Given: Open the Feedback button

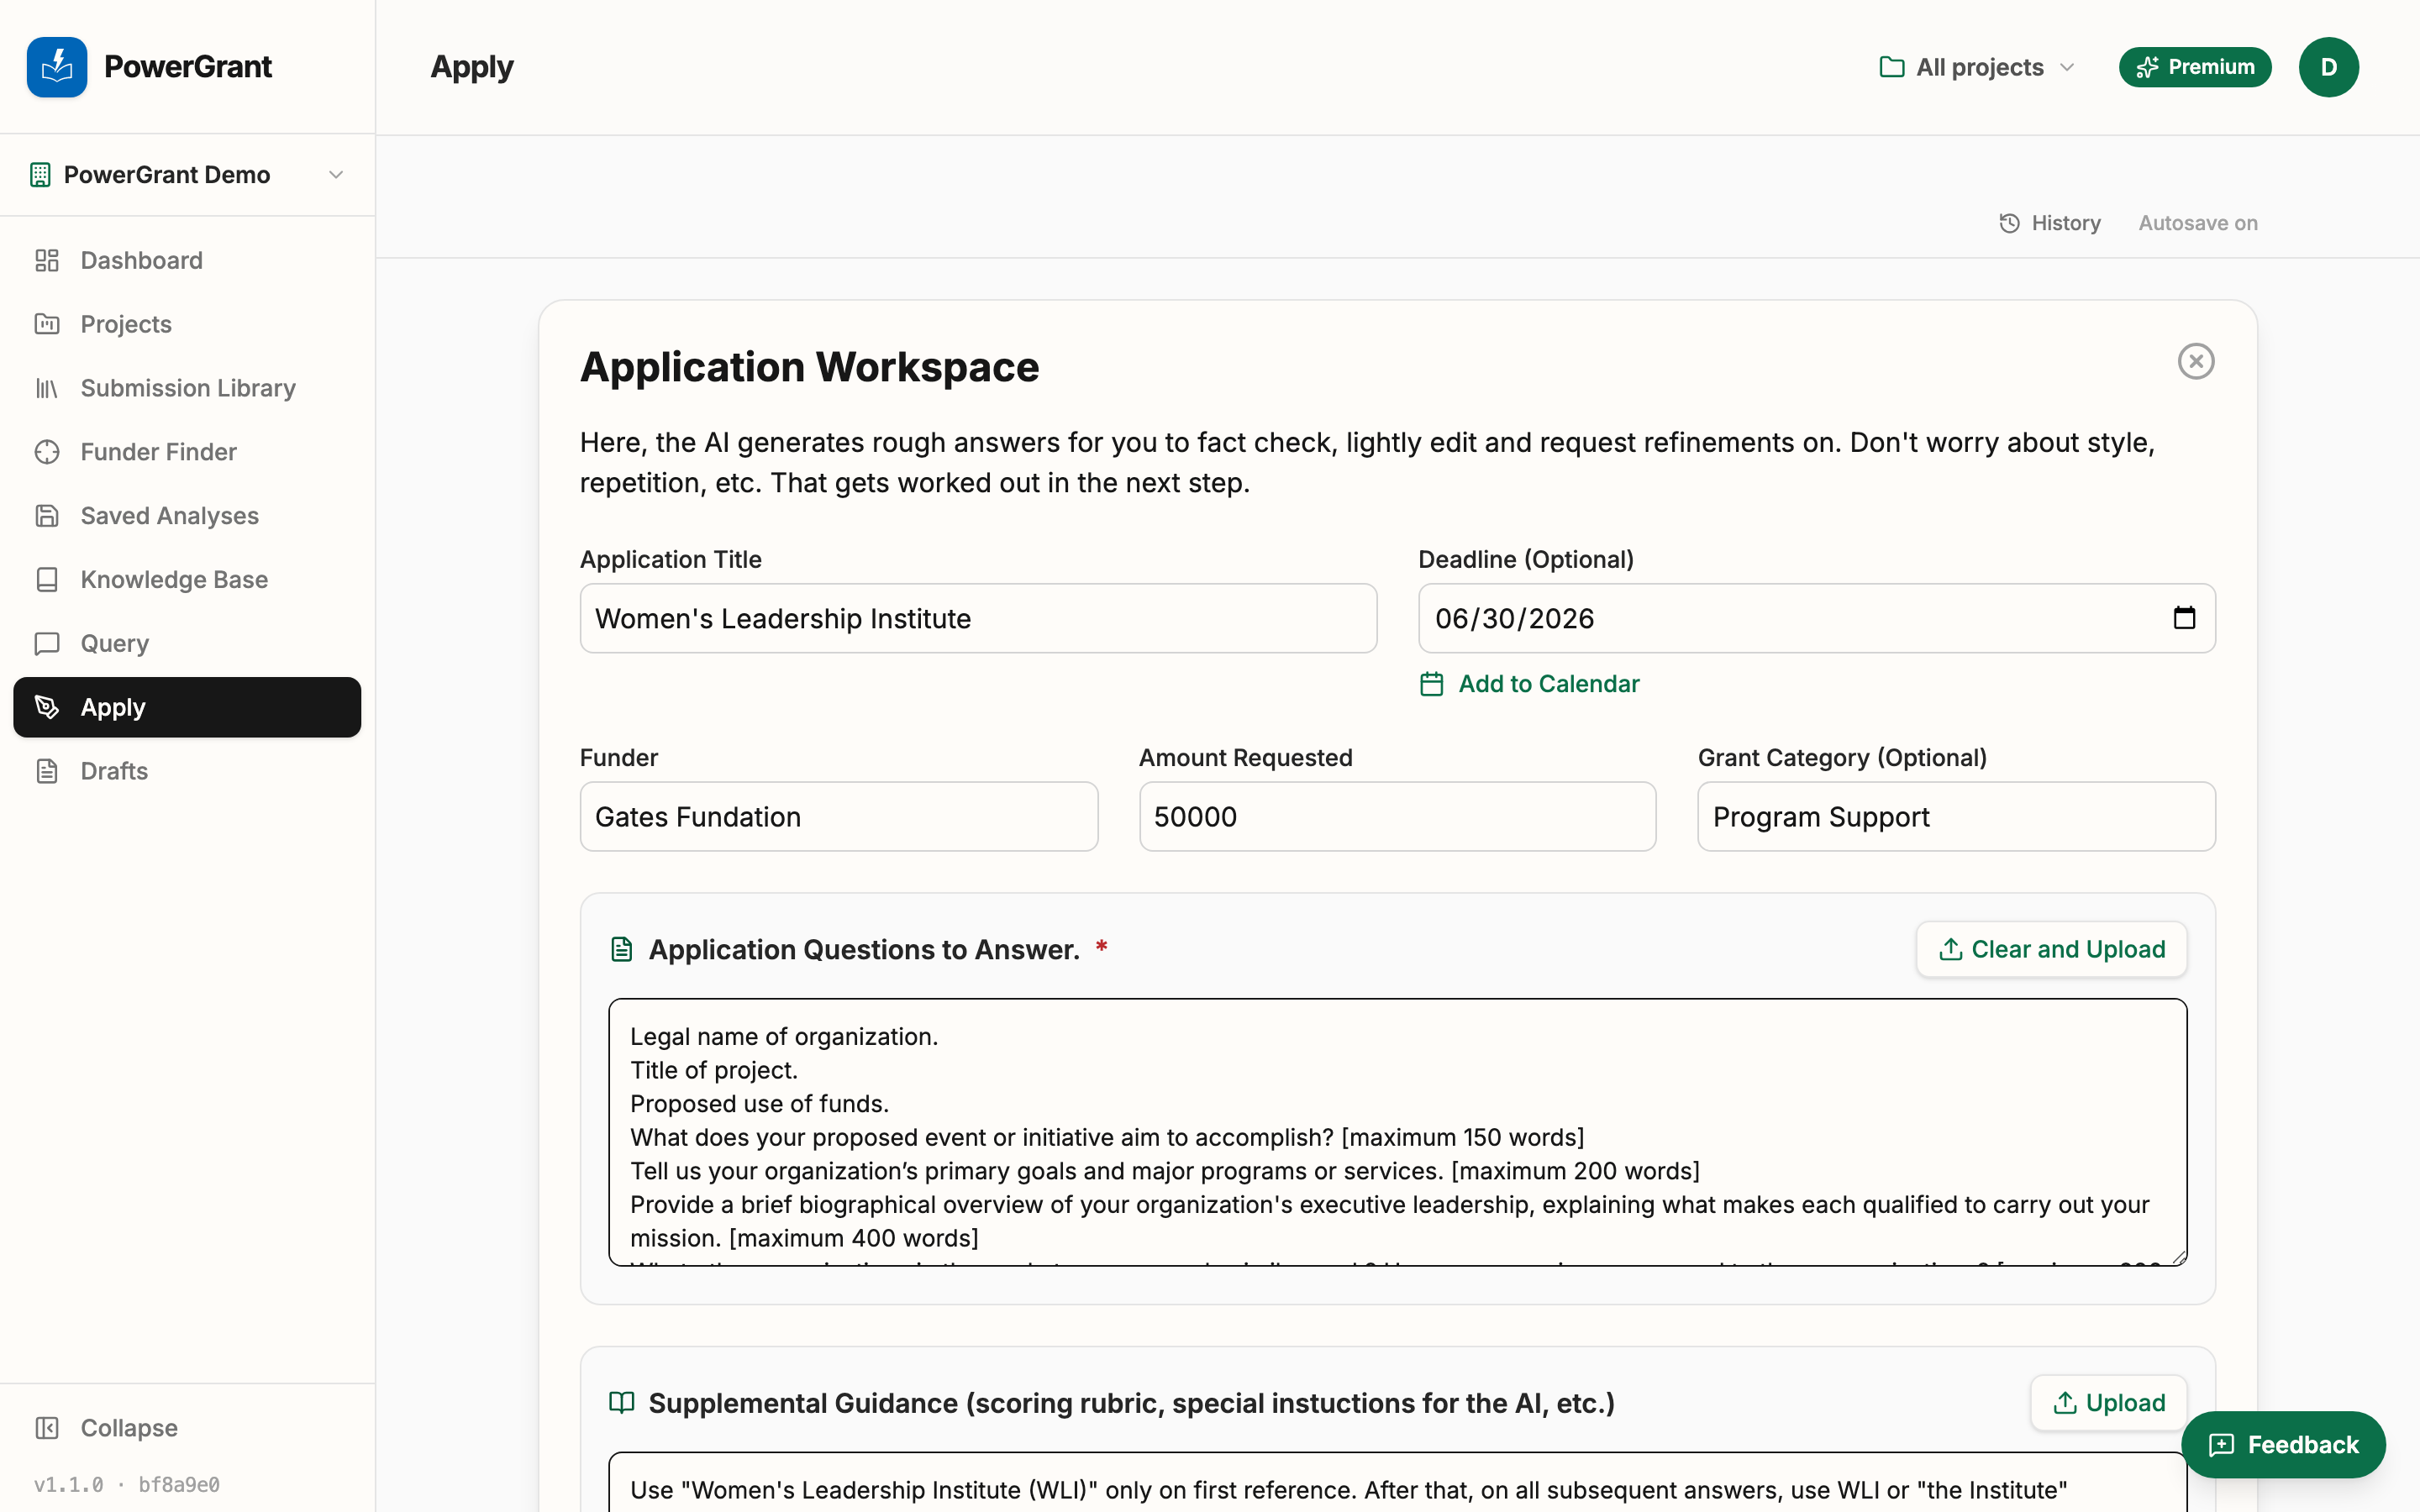Looking at the screenshot, I should 2283,1444.
